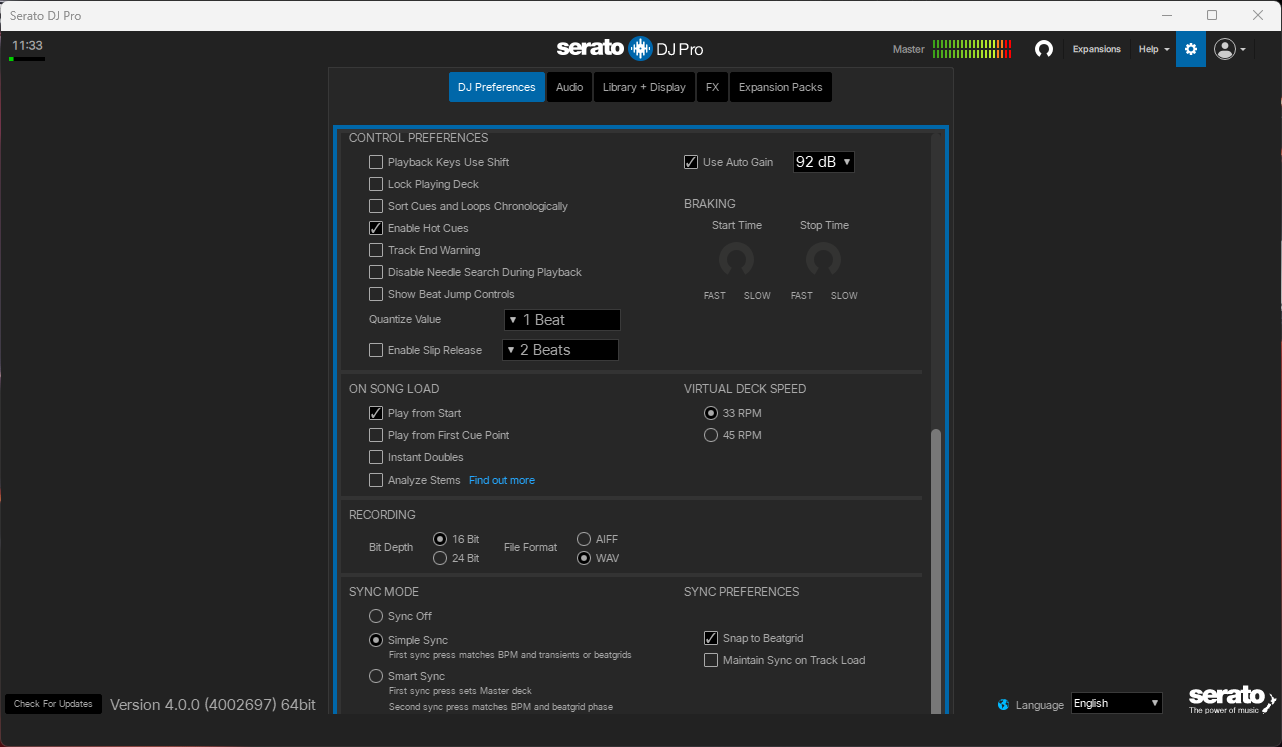This screenshot has width=1282, height=747.
Task: Toggle Lock Playing Deck checkbox
Action: coord(376,184)
